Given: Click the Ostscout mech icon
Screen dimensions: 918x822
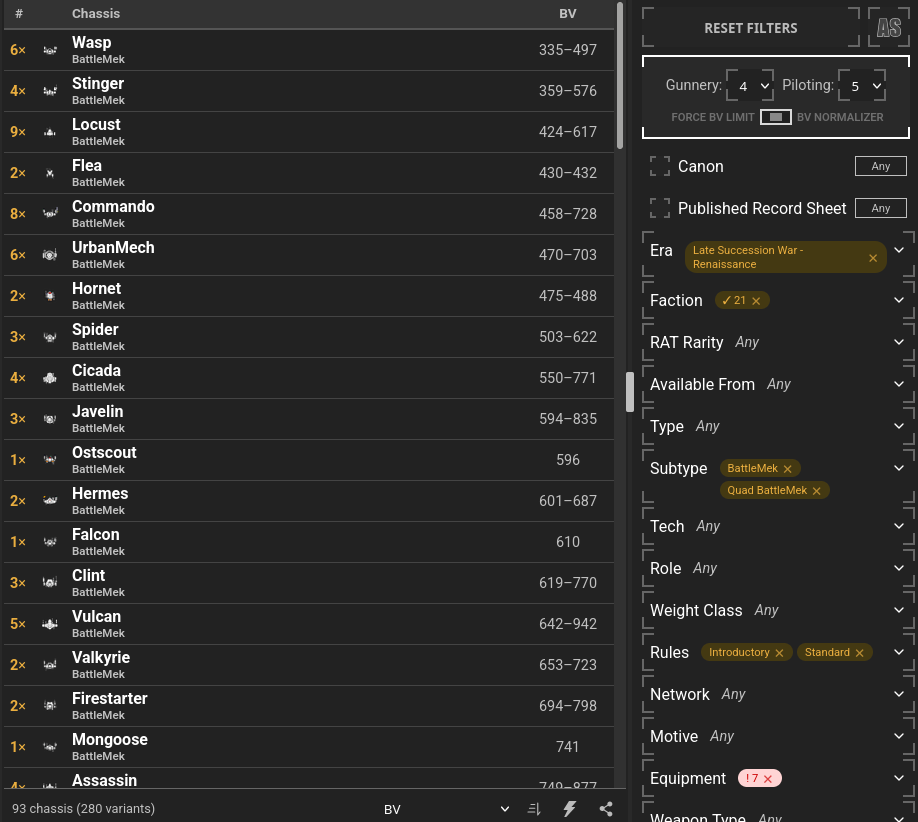Looking at the screenshot, I should (x=50, y=460).
